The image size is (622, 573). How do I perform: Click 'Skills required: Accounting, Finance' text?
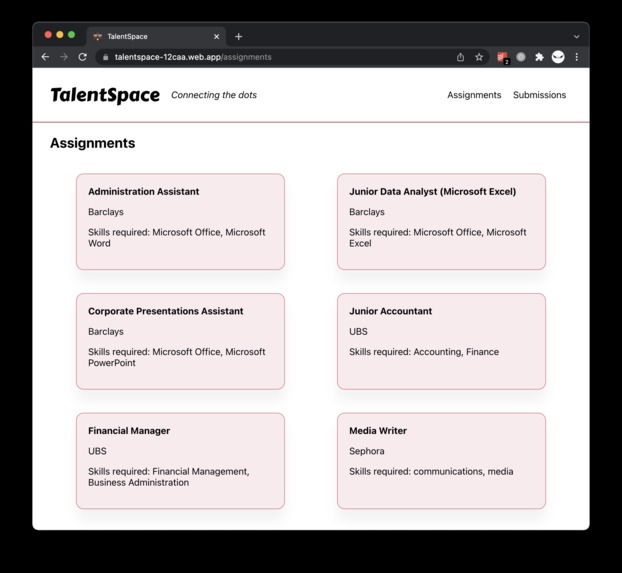[424, 352]
